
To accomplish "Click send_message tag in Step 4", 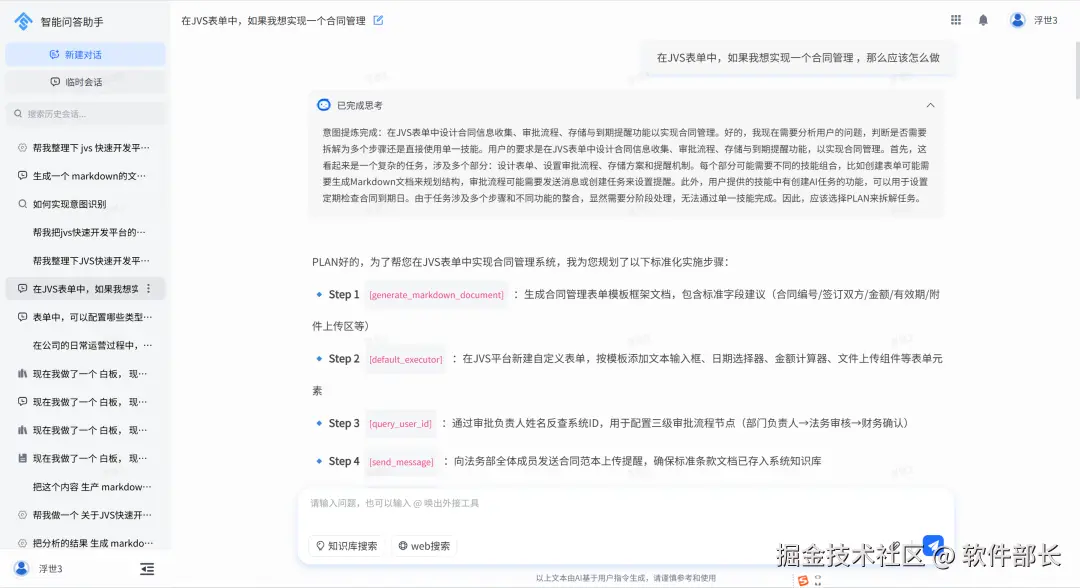I will (x=401, y=462).
